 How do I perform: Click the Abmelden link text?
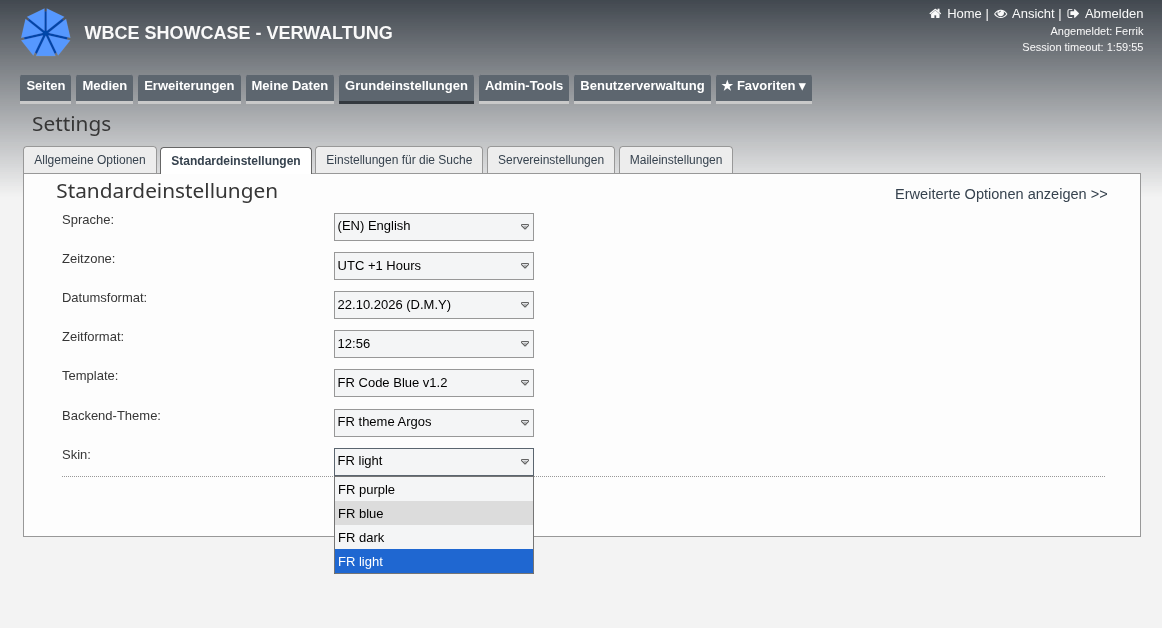coord(1114,14)
